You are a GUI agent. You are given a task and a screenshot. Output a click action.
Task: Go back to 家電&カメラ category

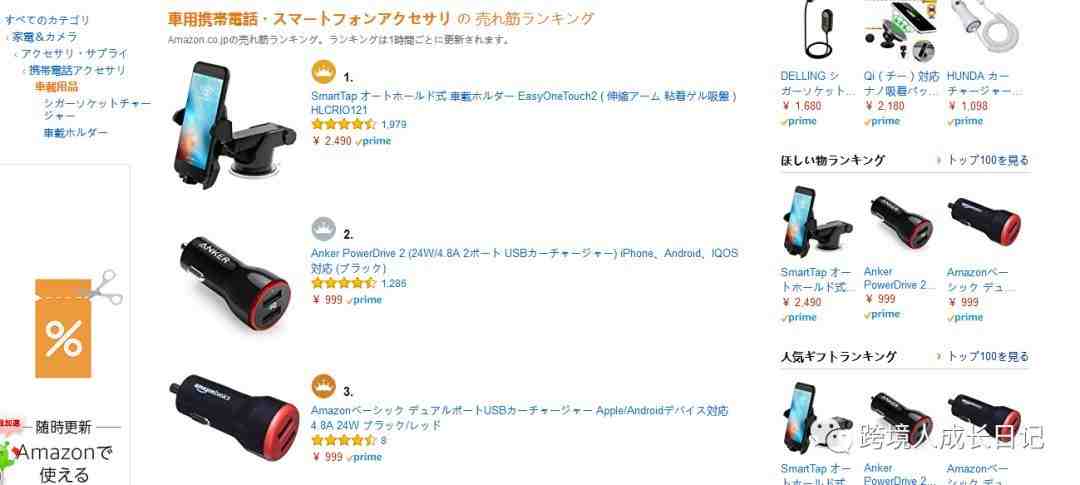pos(44,37)
